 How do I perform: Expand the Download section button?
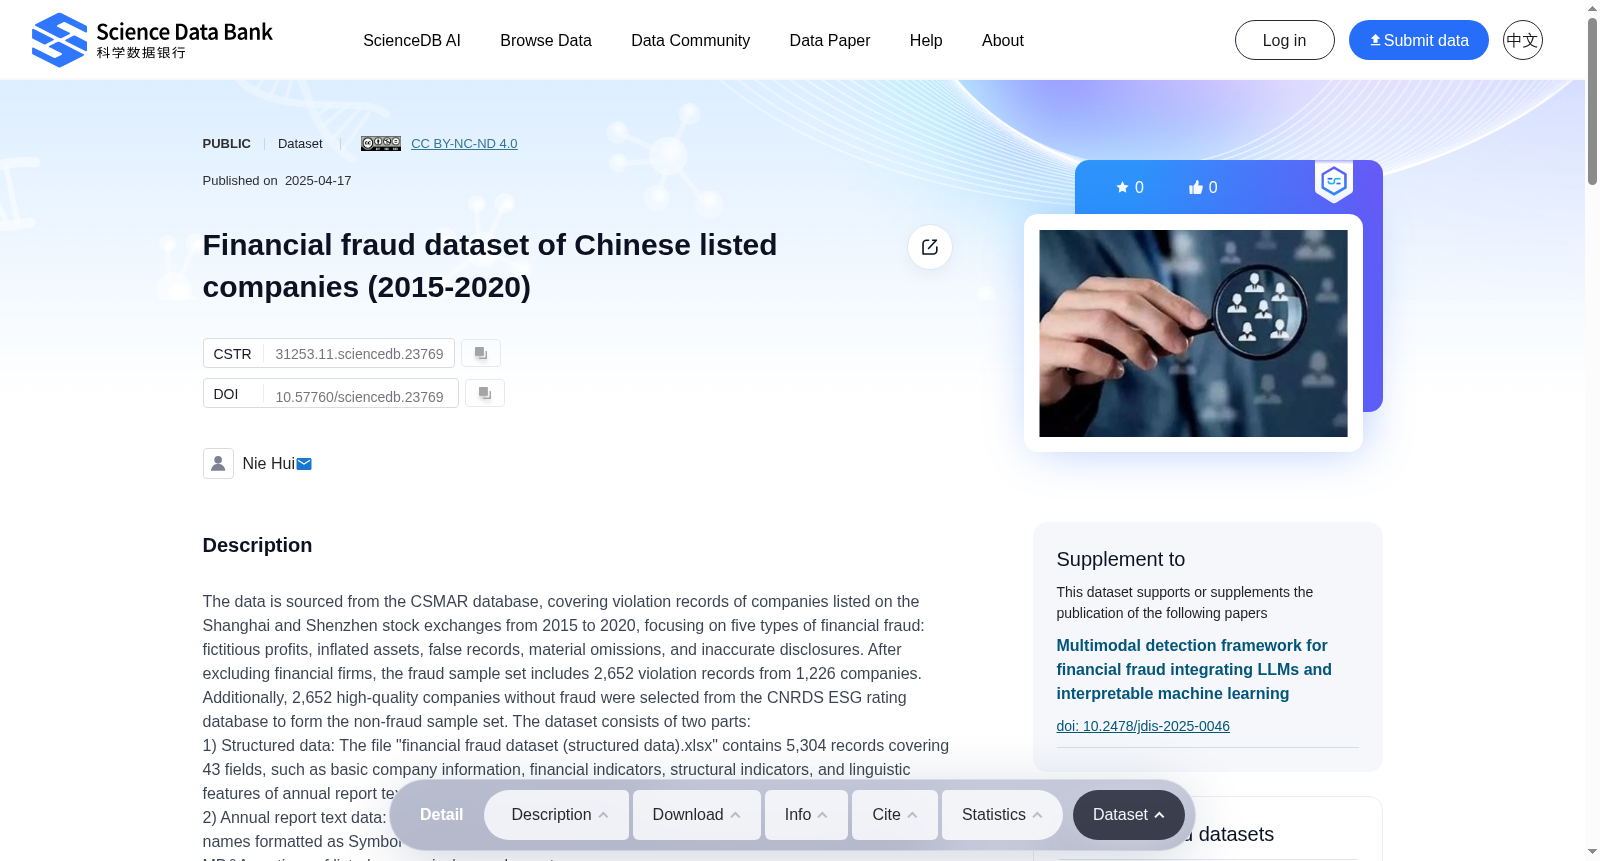click(x=697, y=815)
